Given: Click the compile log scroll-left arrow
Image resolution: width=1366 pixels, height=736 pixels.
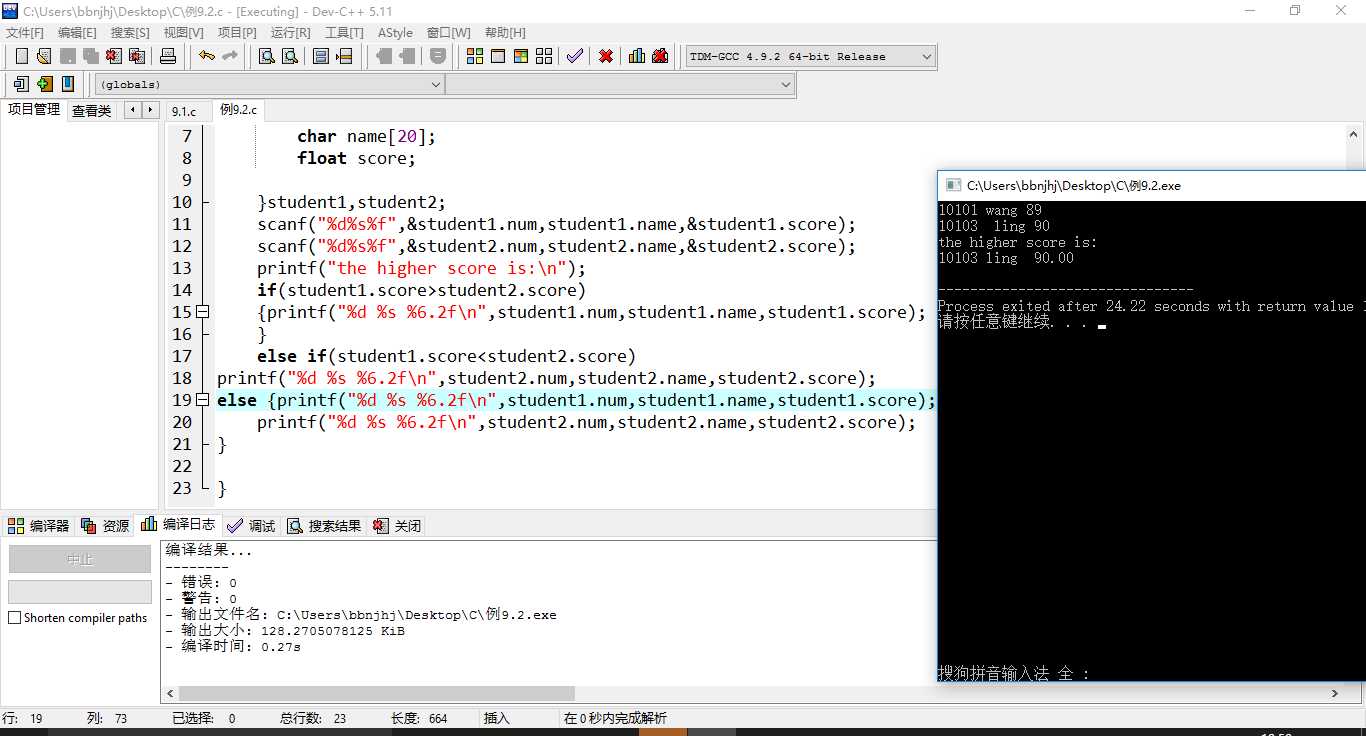Looking at the screenshot, I should (x=169, y=693).
